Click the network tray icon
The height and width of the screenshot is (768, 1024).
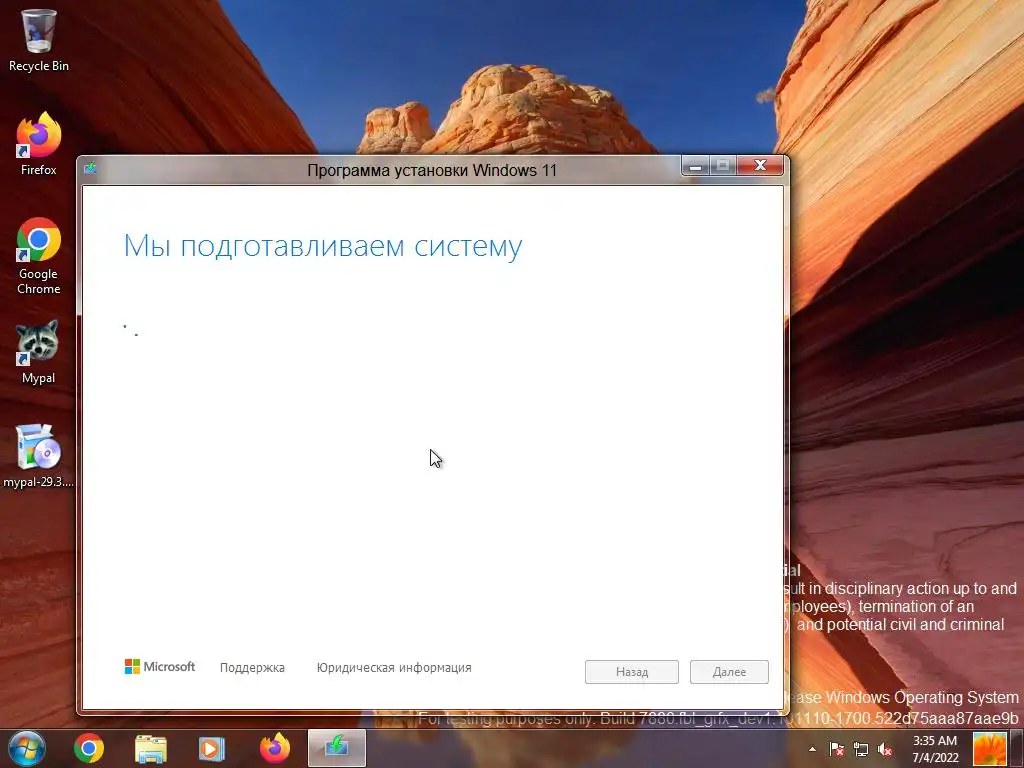861,749
